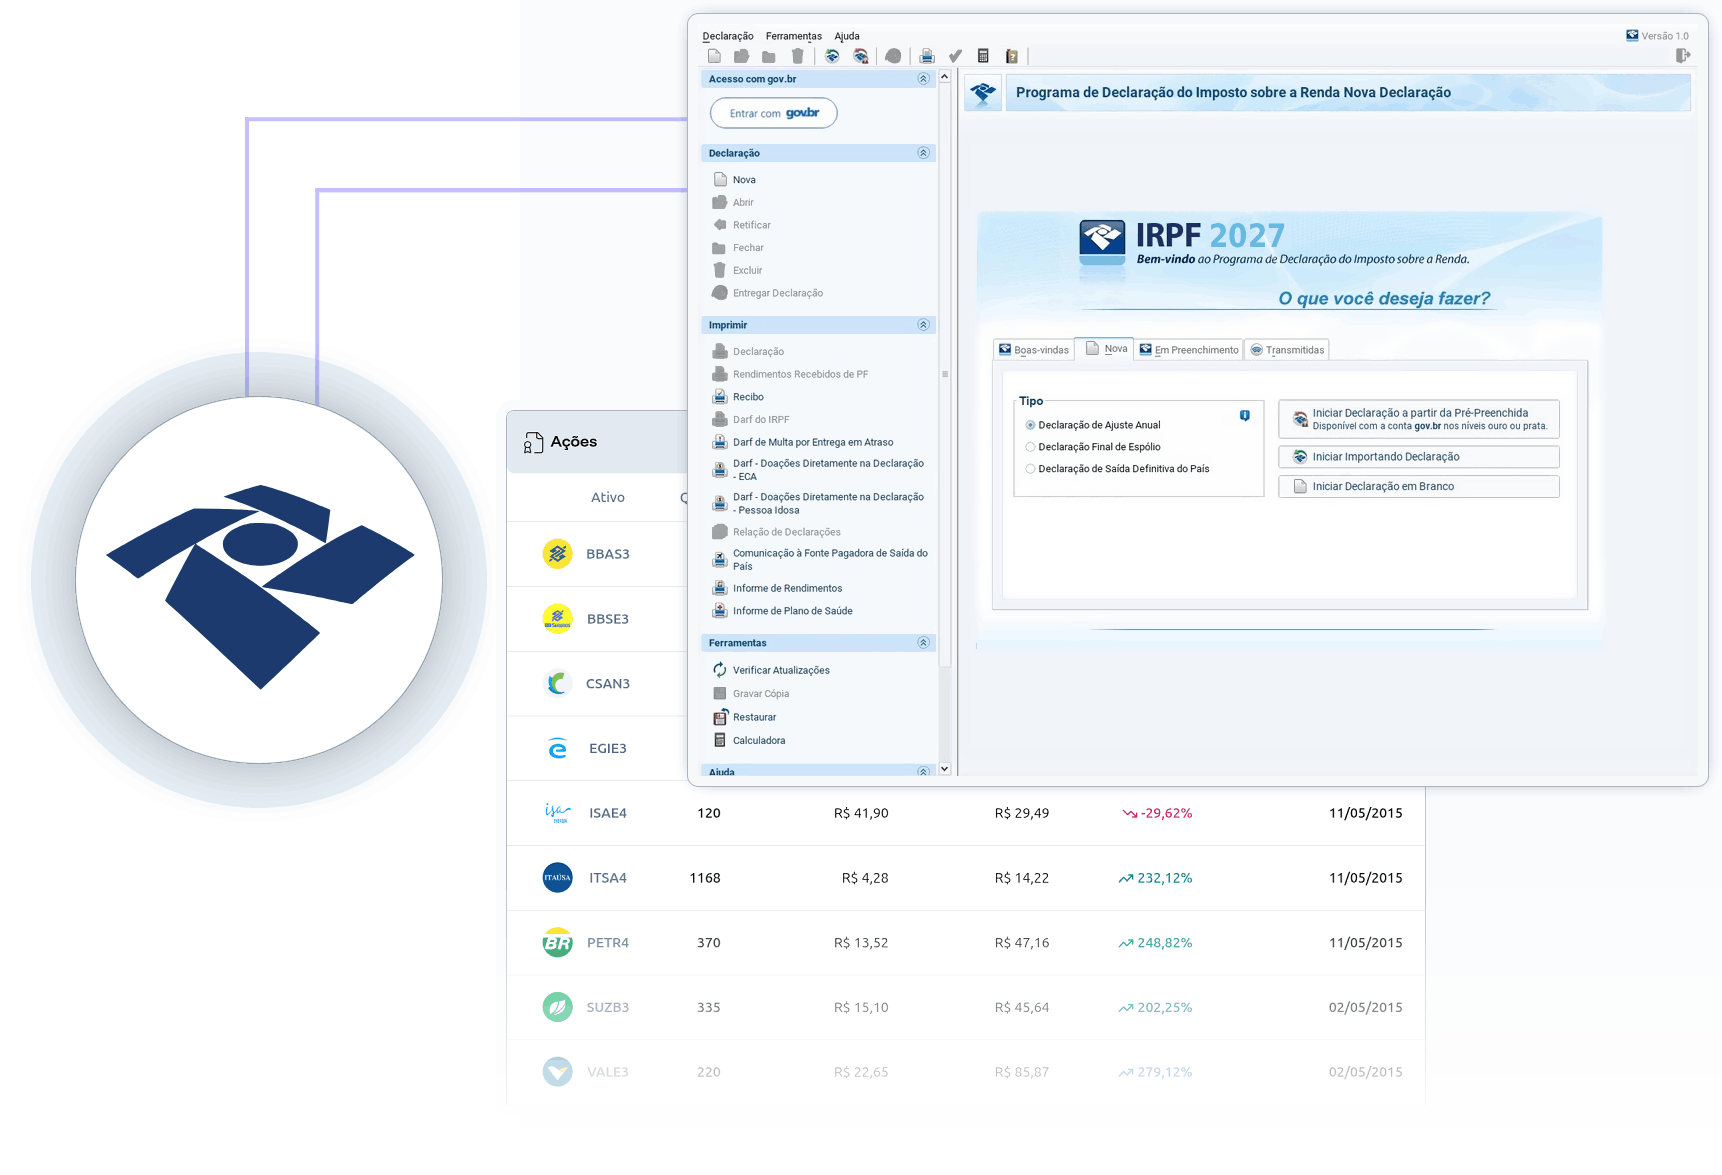Click the Import declaration toolbar icon

point(832,56)
